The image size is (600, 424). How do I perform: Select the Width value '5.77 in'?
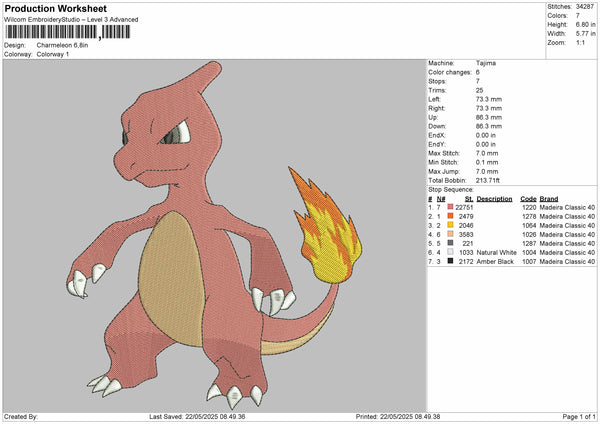[x=585, y=34]
